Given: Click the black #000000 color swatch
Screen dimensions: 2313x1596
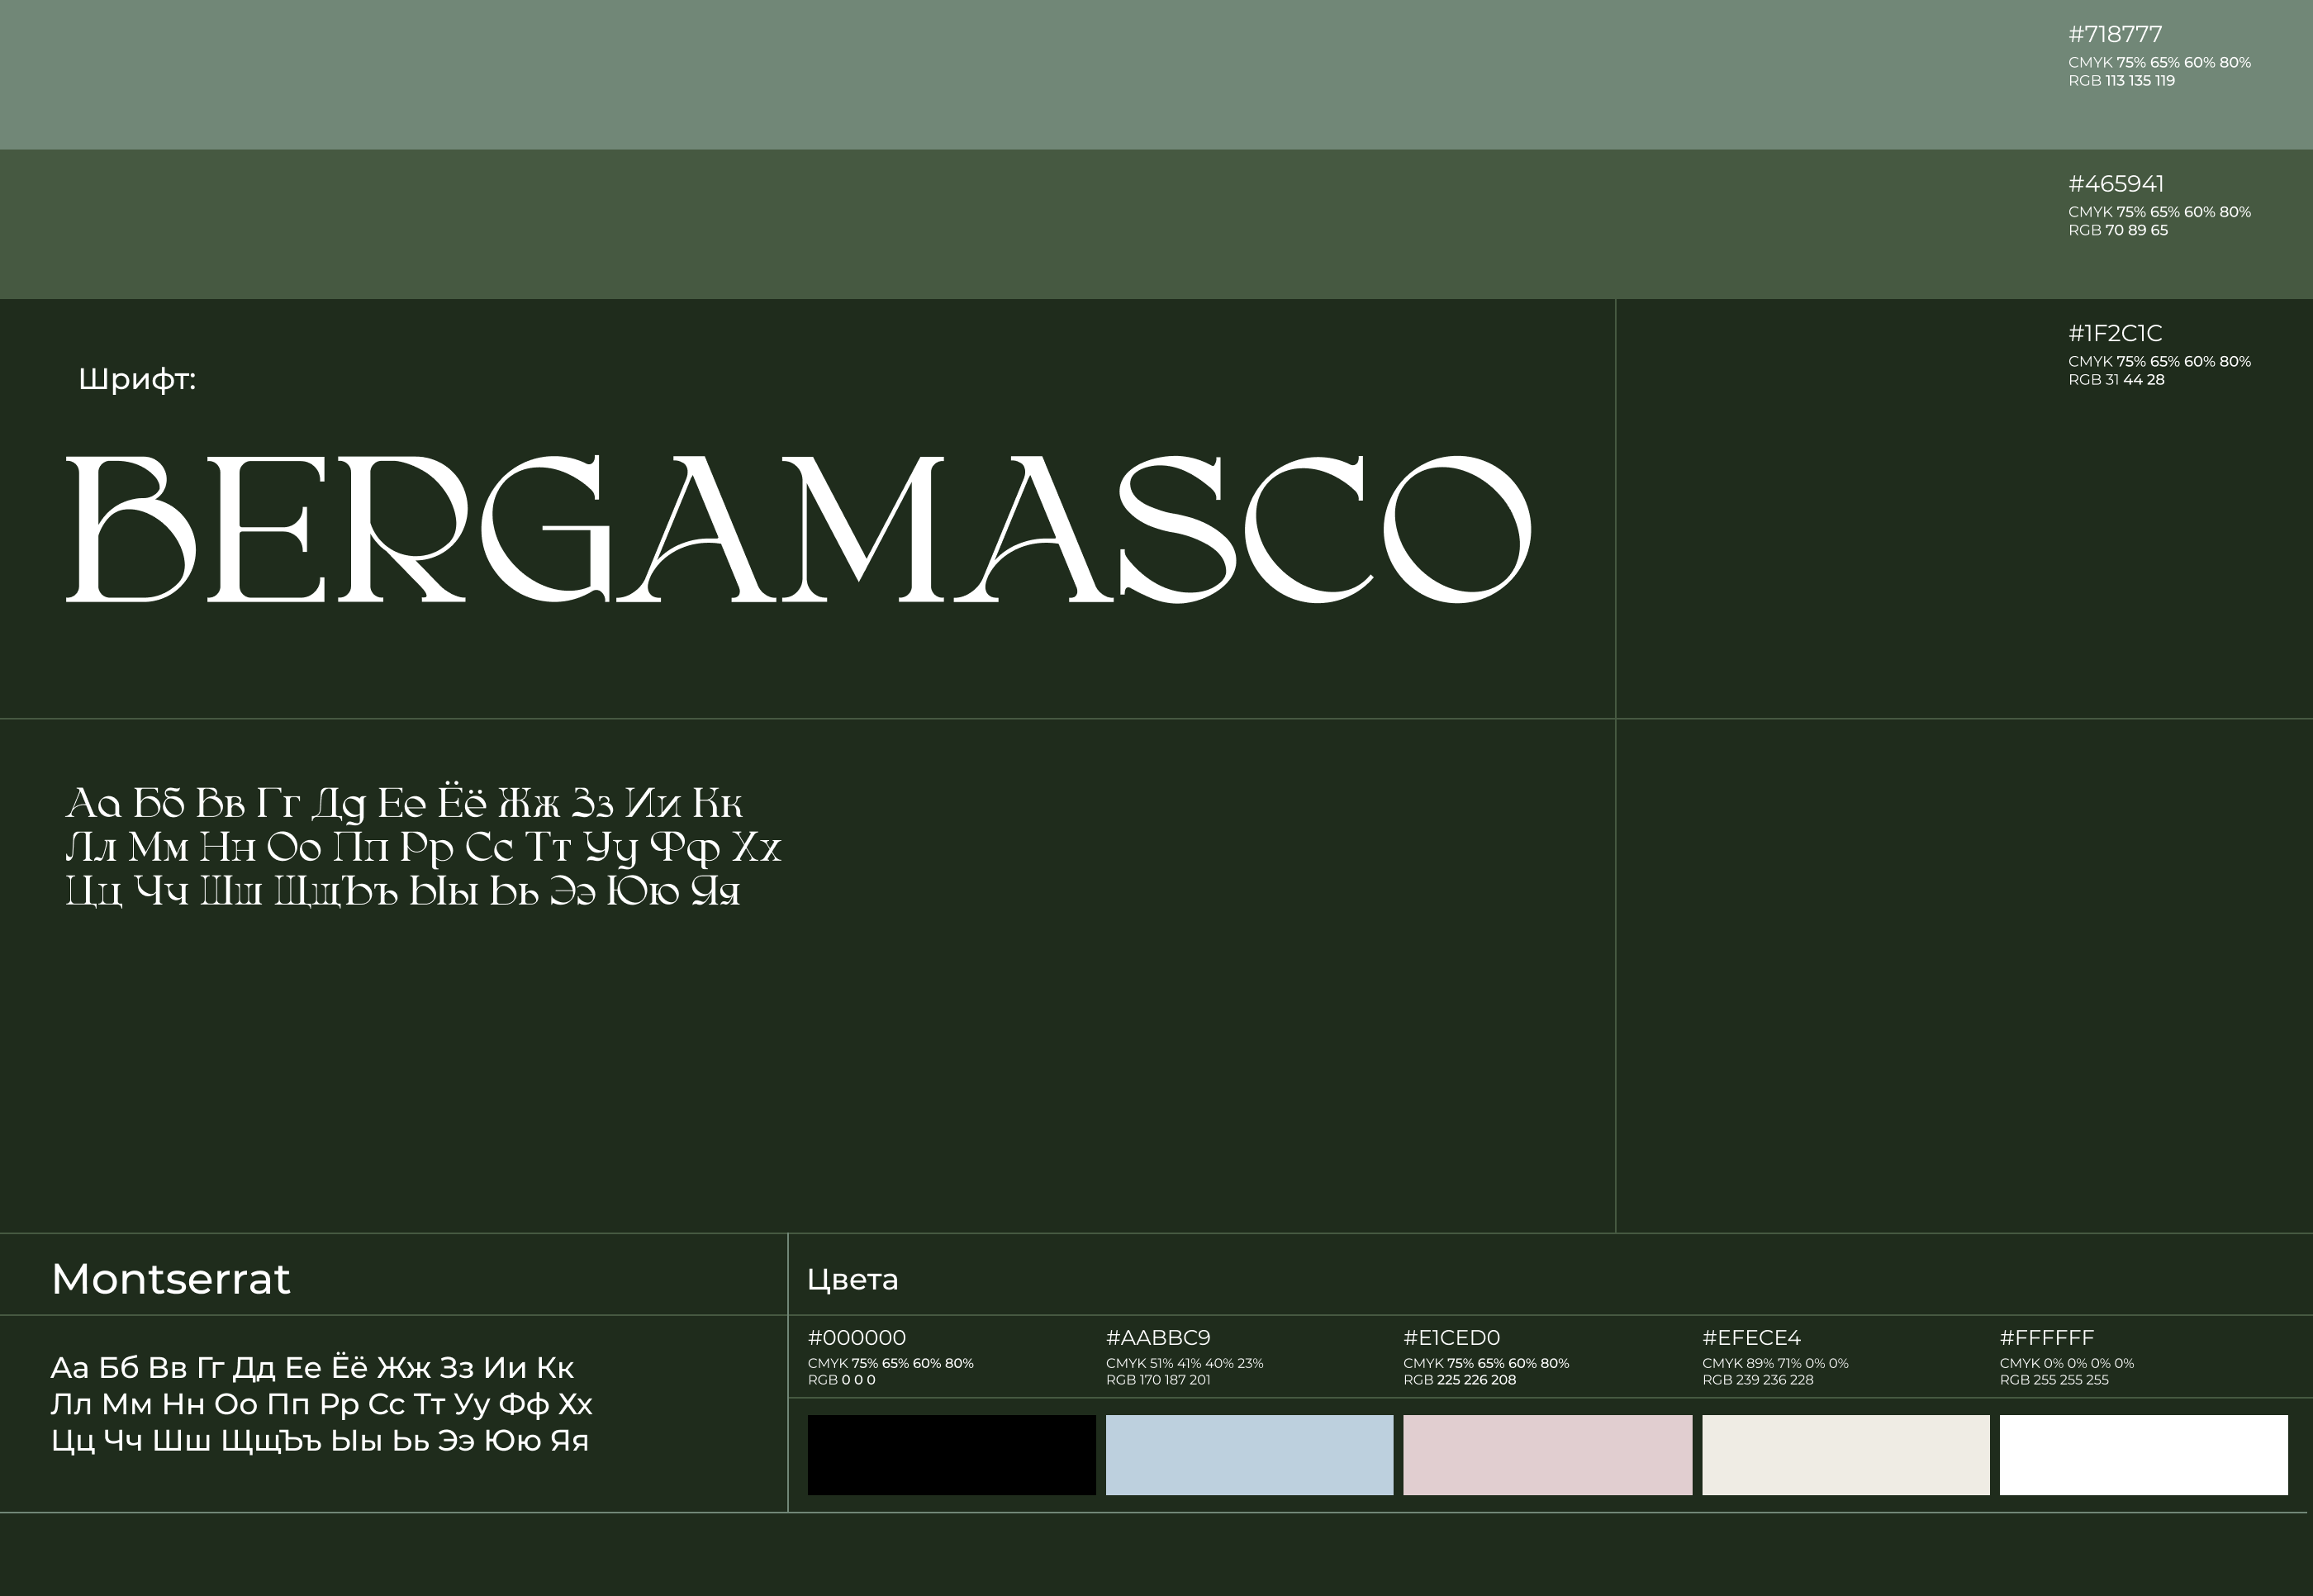Looking at the screenshot, I should tap(951, 1454).
